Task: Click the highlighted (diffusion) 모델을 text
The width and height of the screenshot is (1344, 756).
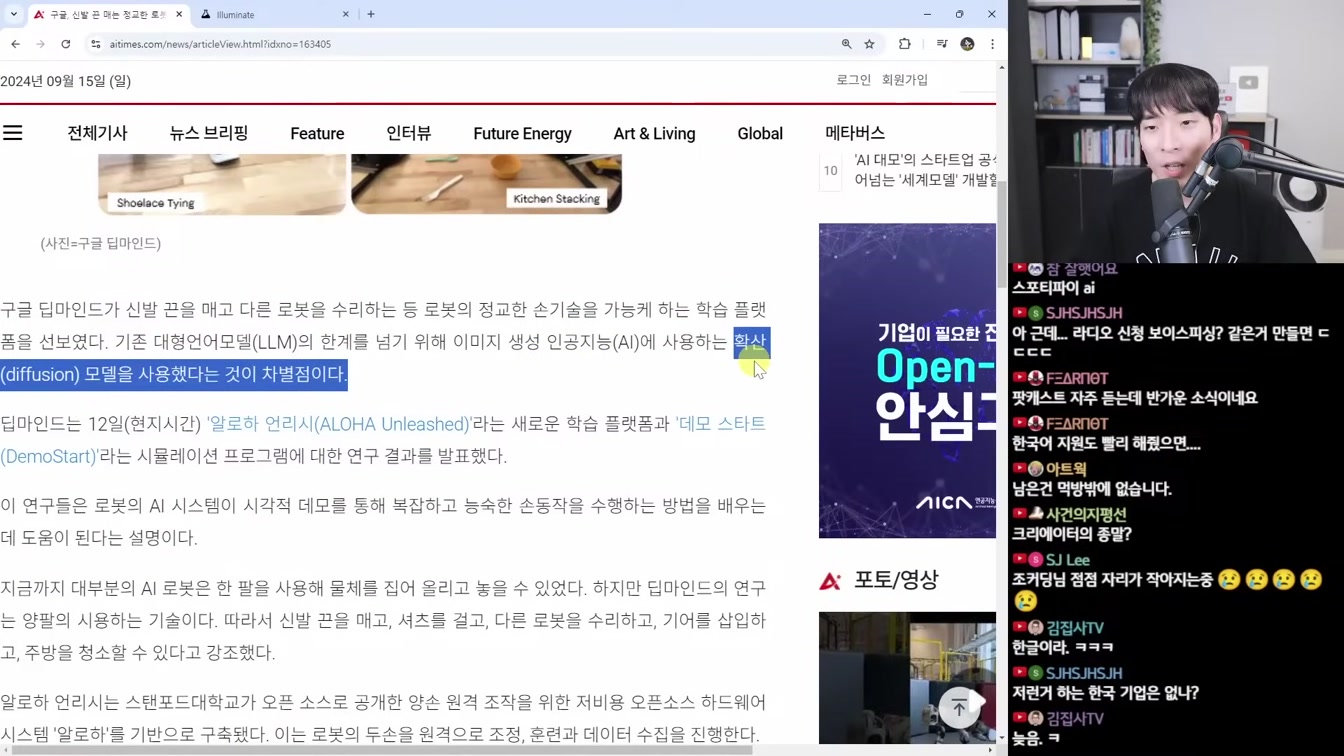Action: point(66,374)
